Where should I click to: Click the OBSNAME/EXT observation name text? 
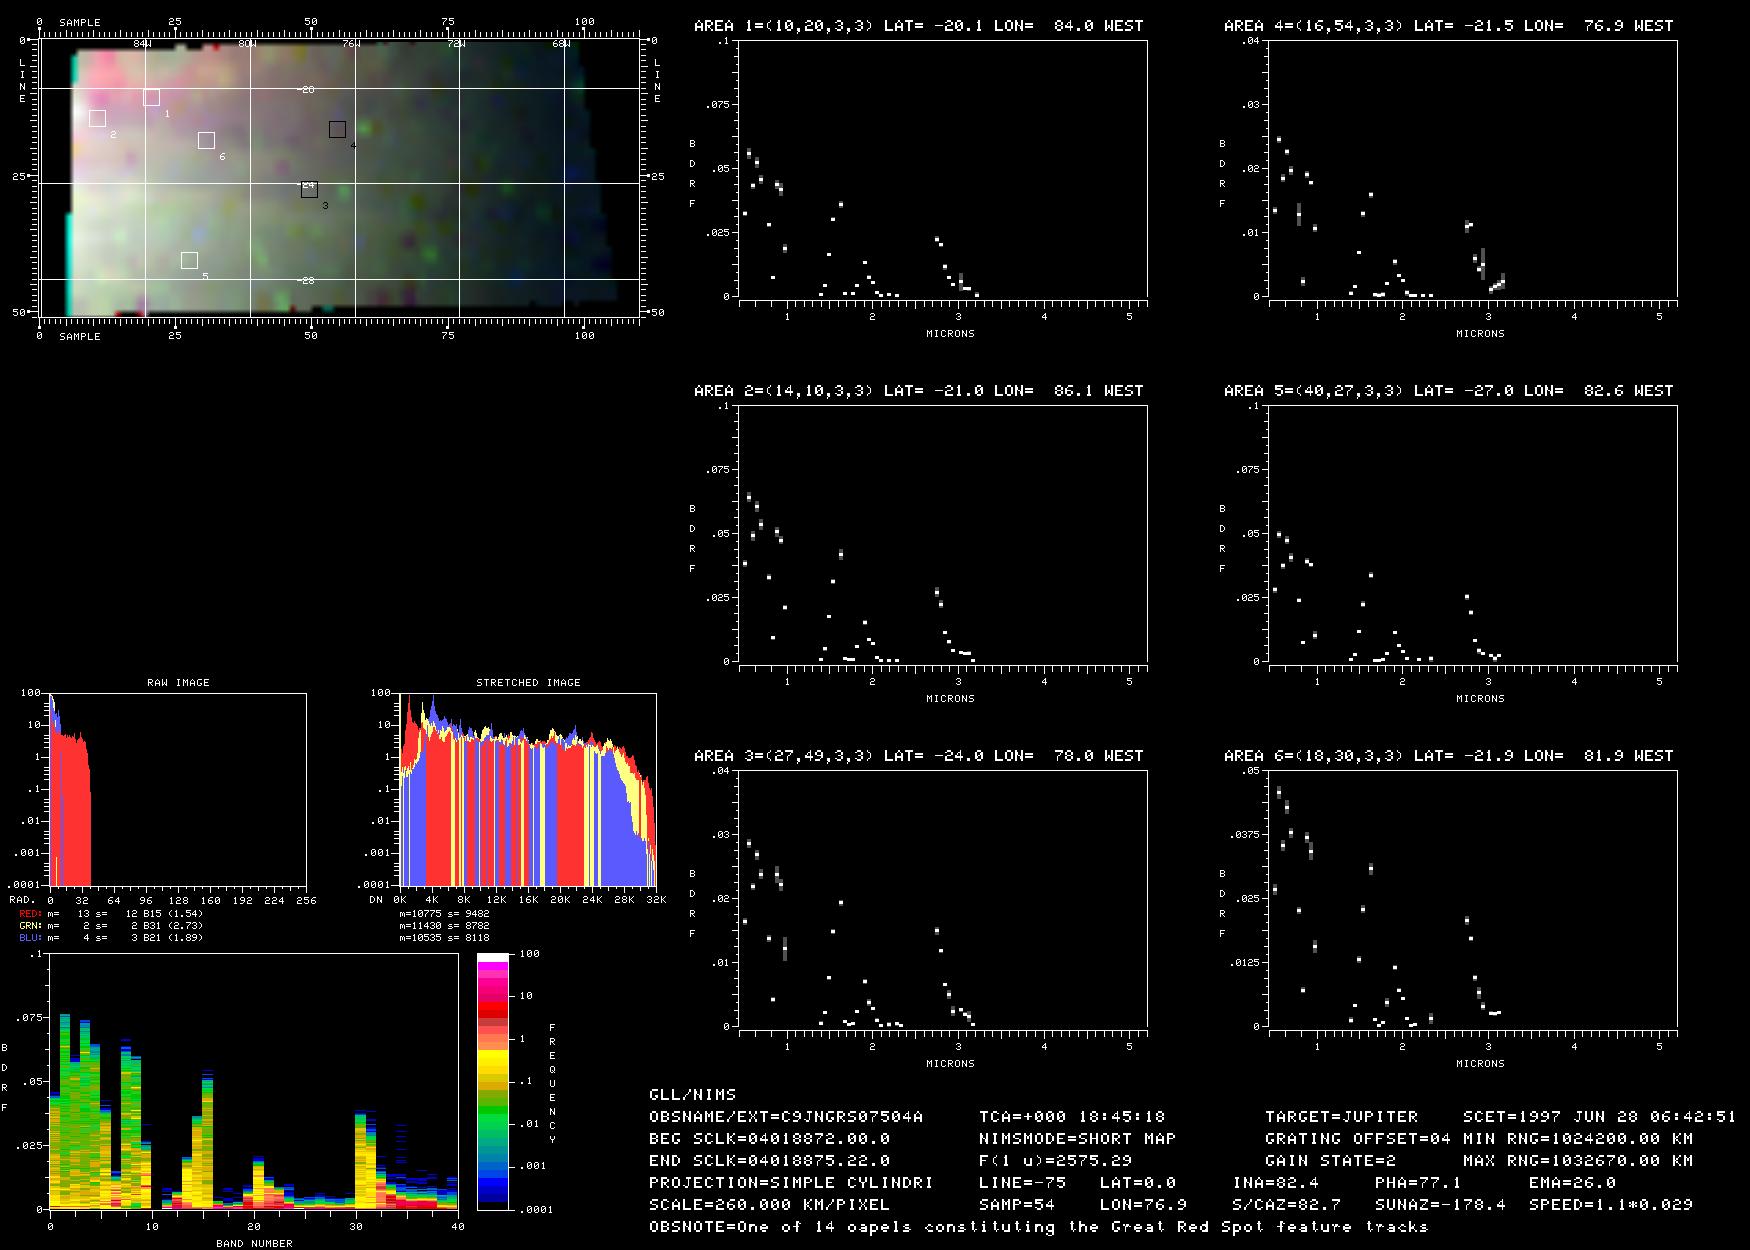786,1116
